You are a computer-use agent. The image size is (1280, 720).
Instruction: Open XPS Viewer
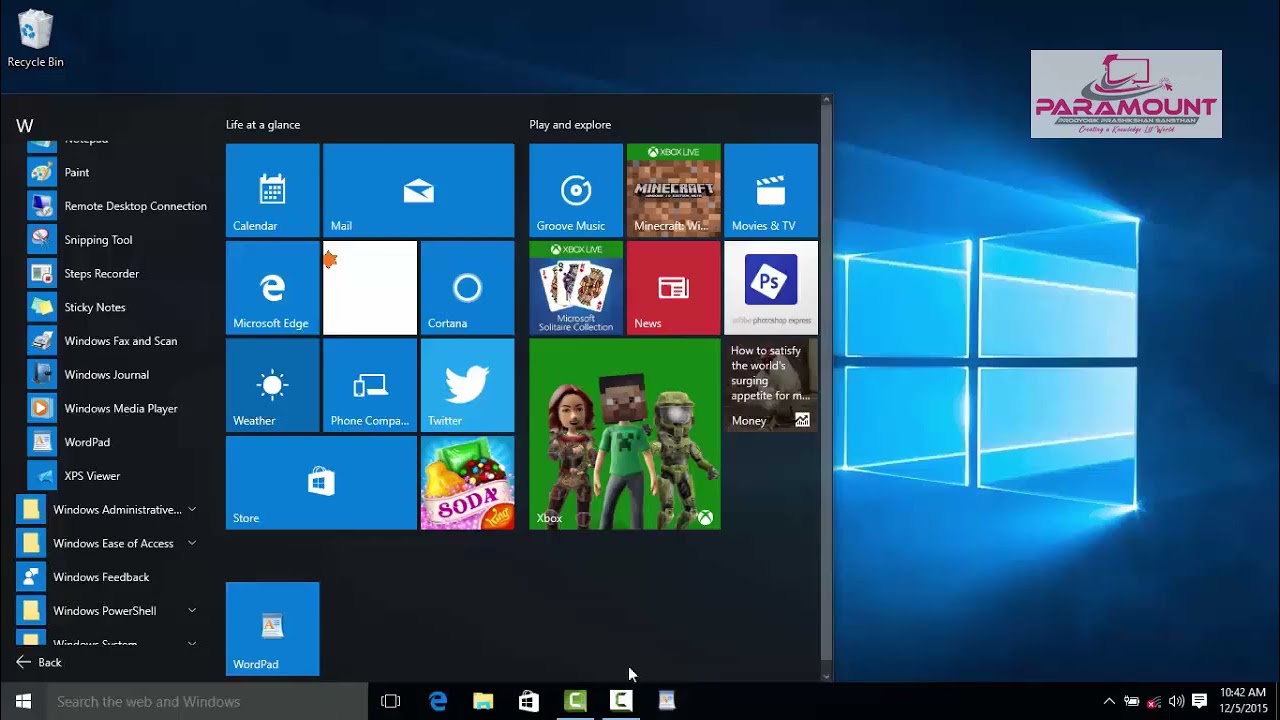112,476
